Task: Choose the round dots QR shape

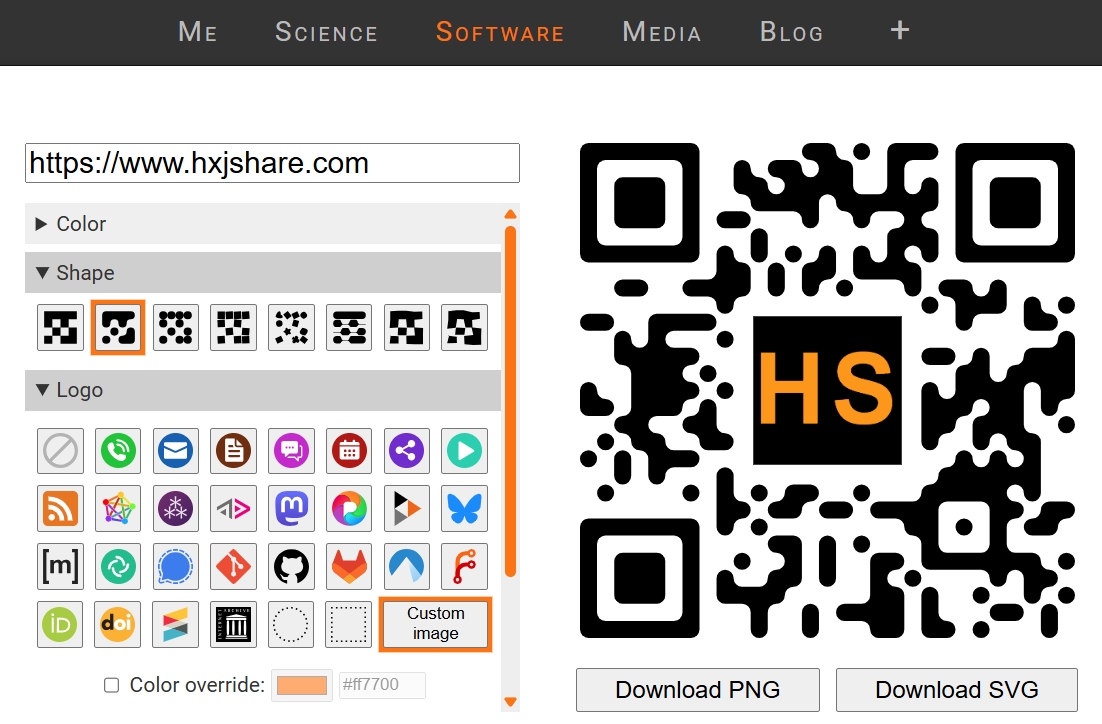Action: click(x=176, y=328)
